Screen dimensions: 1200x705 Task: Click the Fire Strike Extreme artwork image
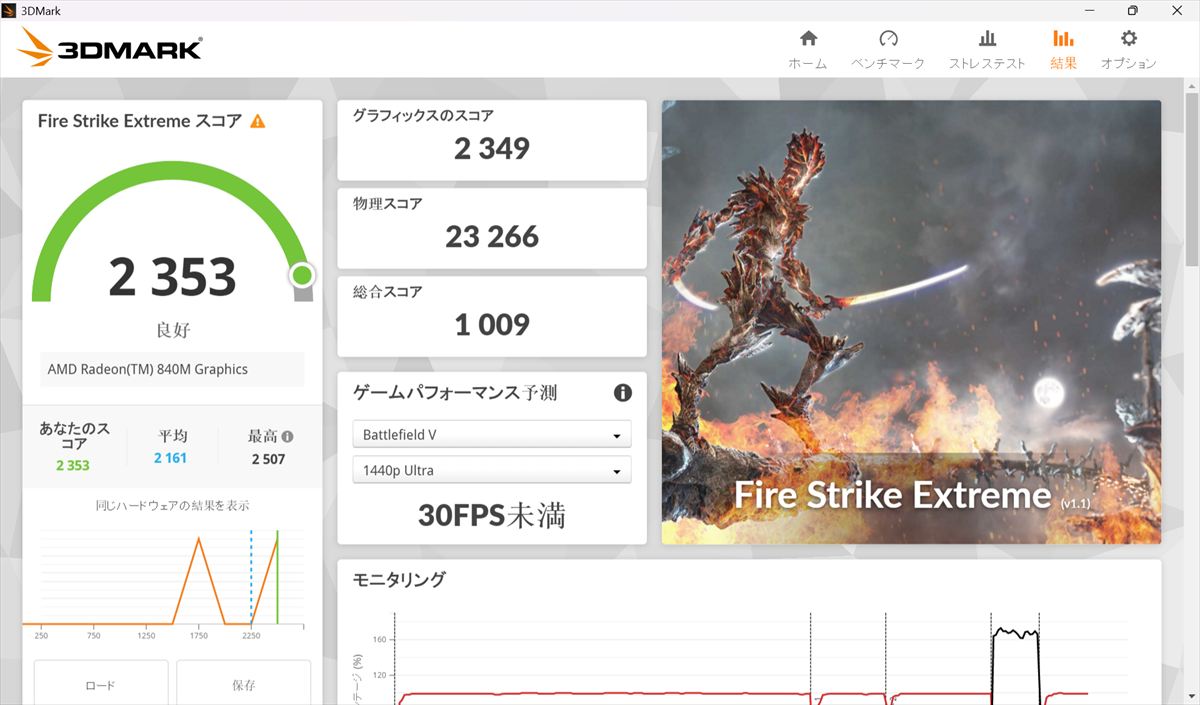[910, 320]
